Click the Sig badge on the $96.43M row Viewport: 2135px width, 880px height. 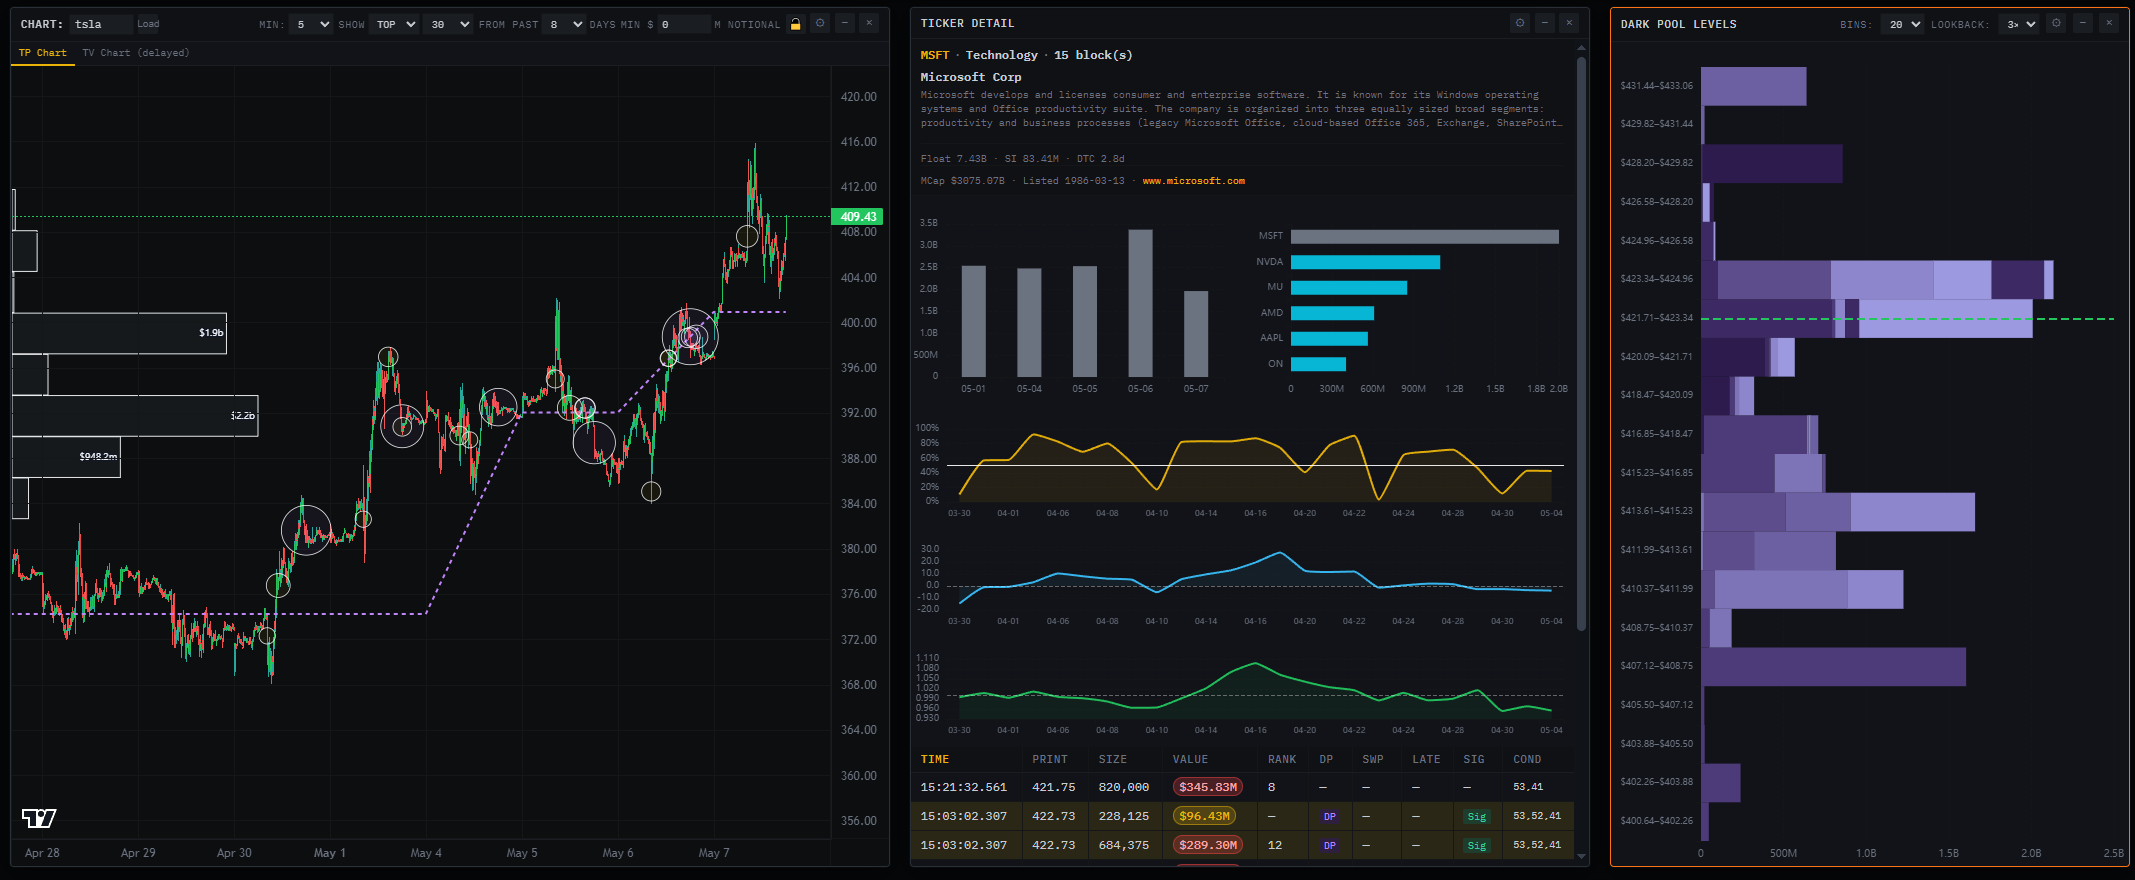(1476, 817)
